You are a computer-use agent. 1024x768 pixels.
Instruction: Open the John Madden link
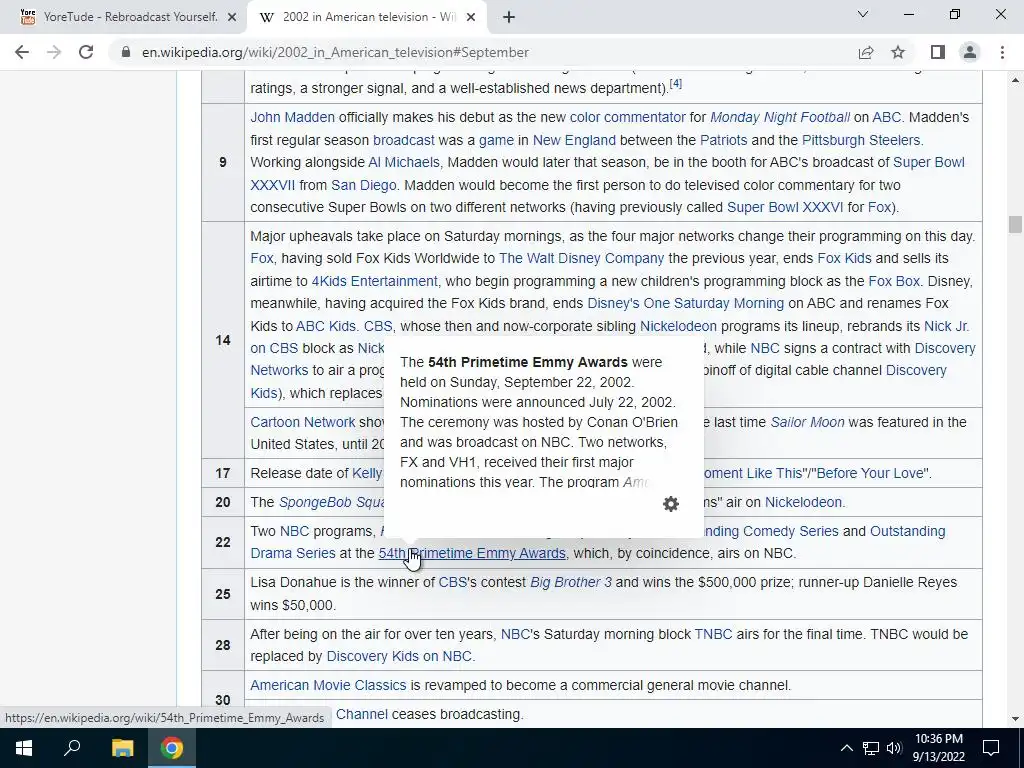pyautogui.click(x=293, y=118)
